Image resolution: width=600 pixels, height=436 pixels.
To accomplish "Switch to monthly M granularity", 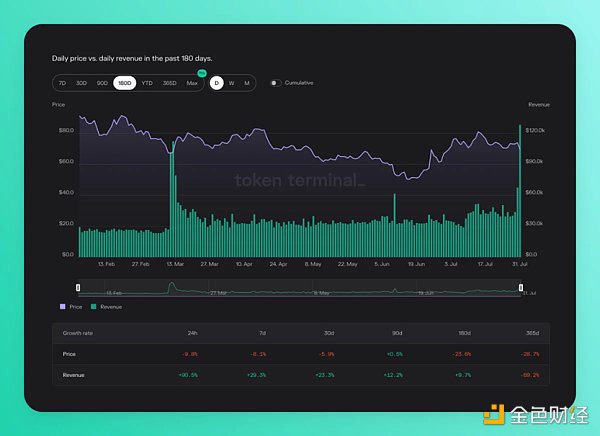I will pos(247,83).
